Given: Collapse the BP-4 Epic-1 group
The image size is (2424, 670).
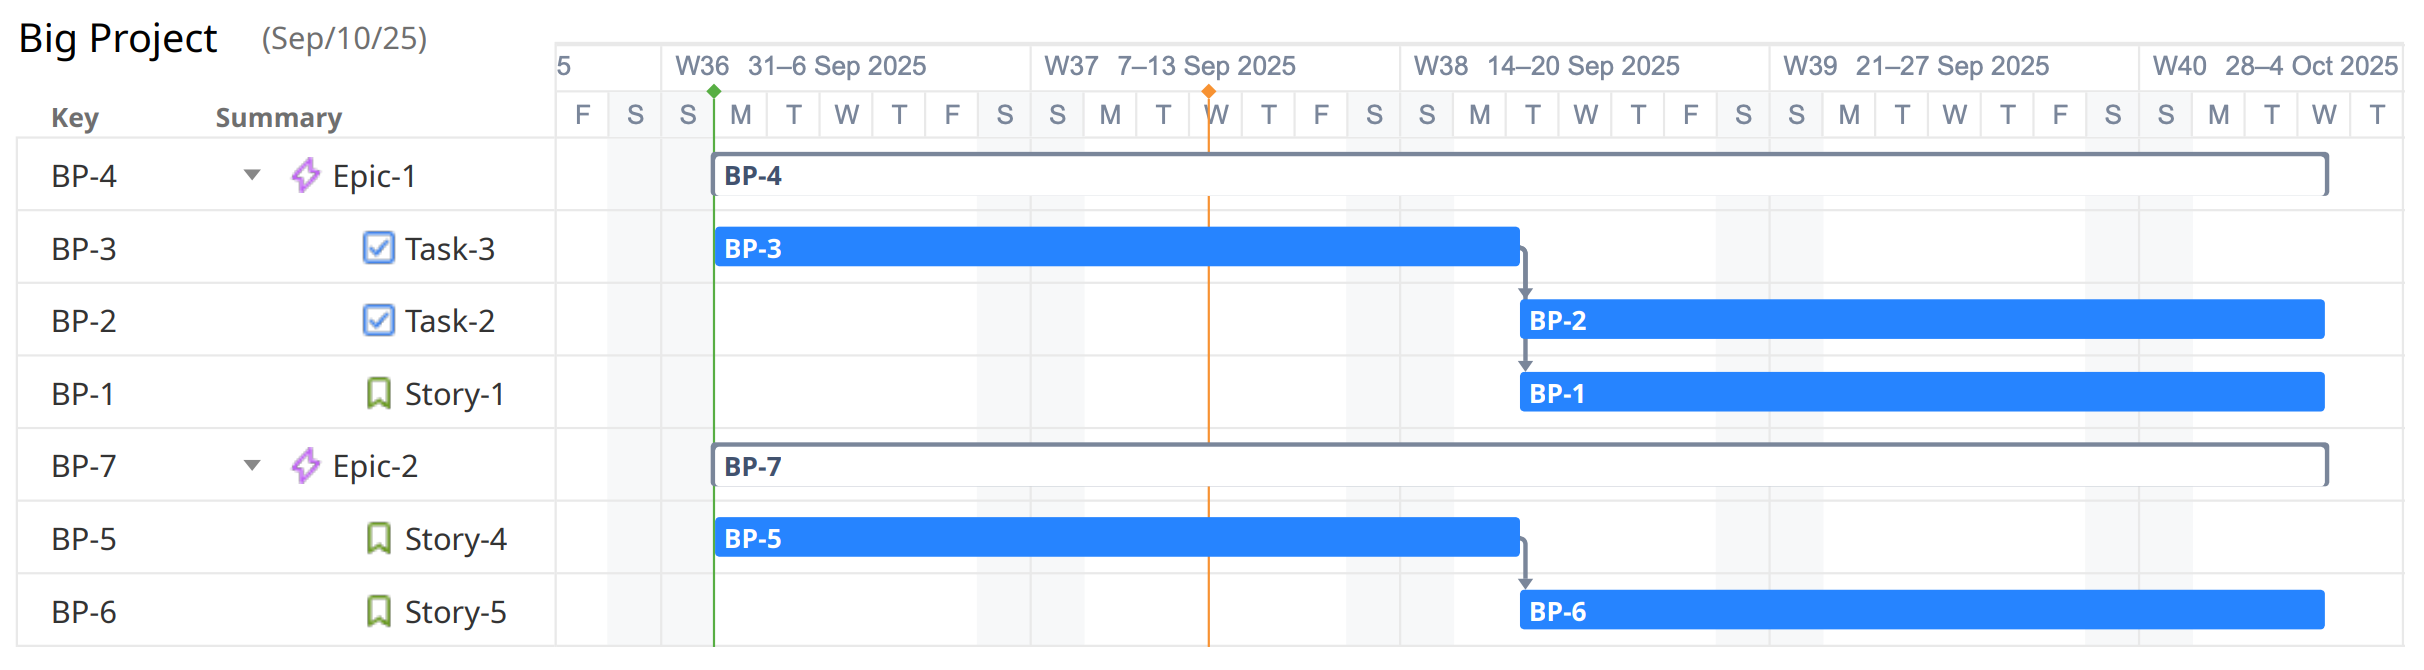Looking at the screenshot, I should [x=253, y=176].
